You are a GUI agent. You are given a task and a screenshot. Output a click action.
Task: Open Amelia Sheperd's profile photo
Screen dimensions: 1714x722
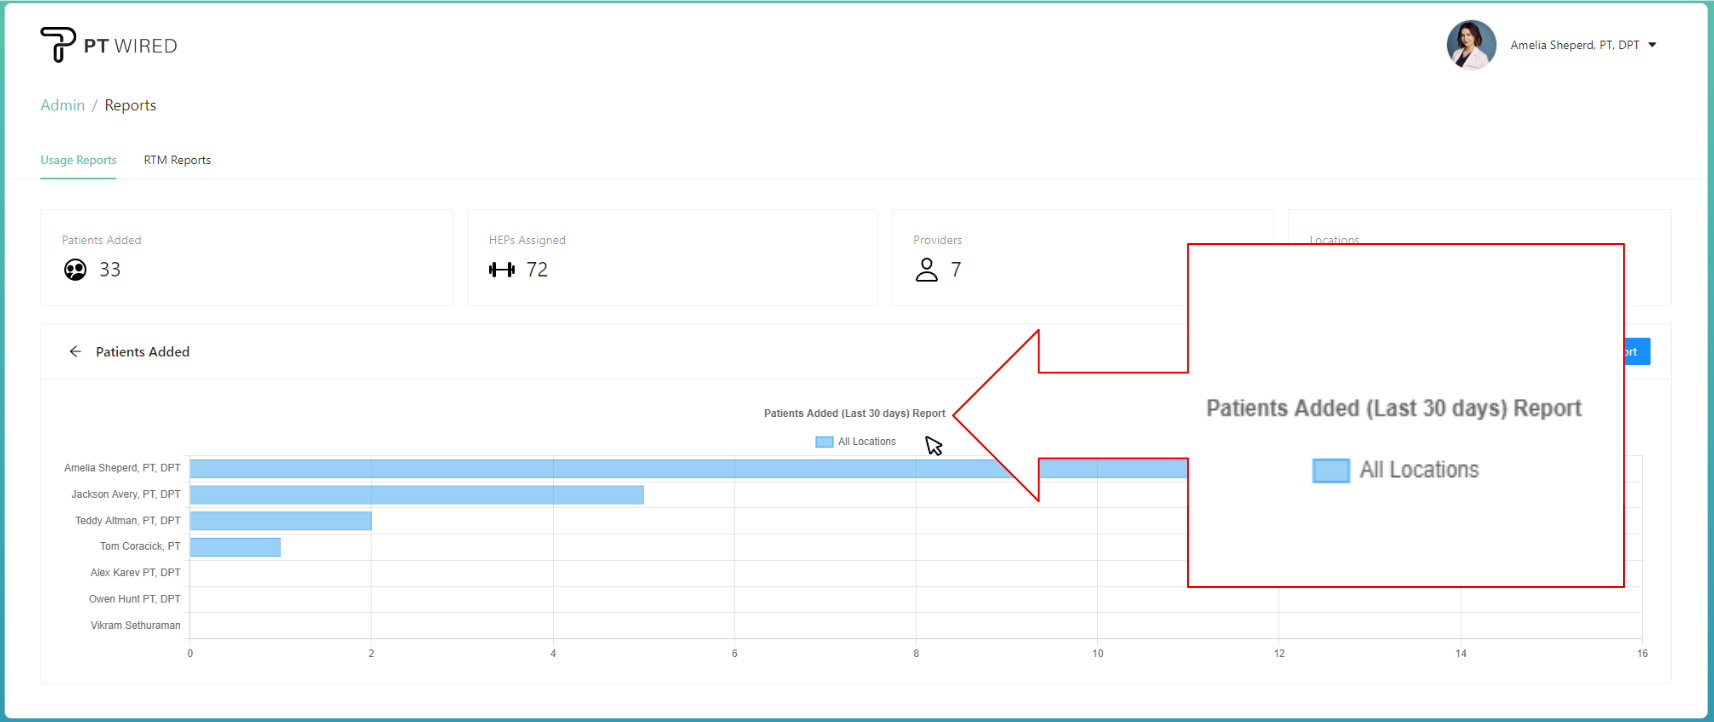coord(1471,45)
